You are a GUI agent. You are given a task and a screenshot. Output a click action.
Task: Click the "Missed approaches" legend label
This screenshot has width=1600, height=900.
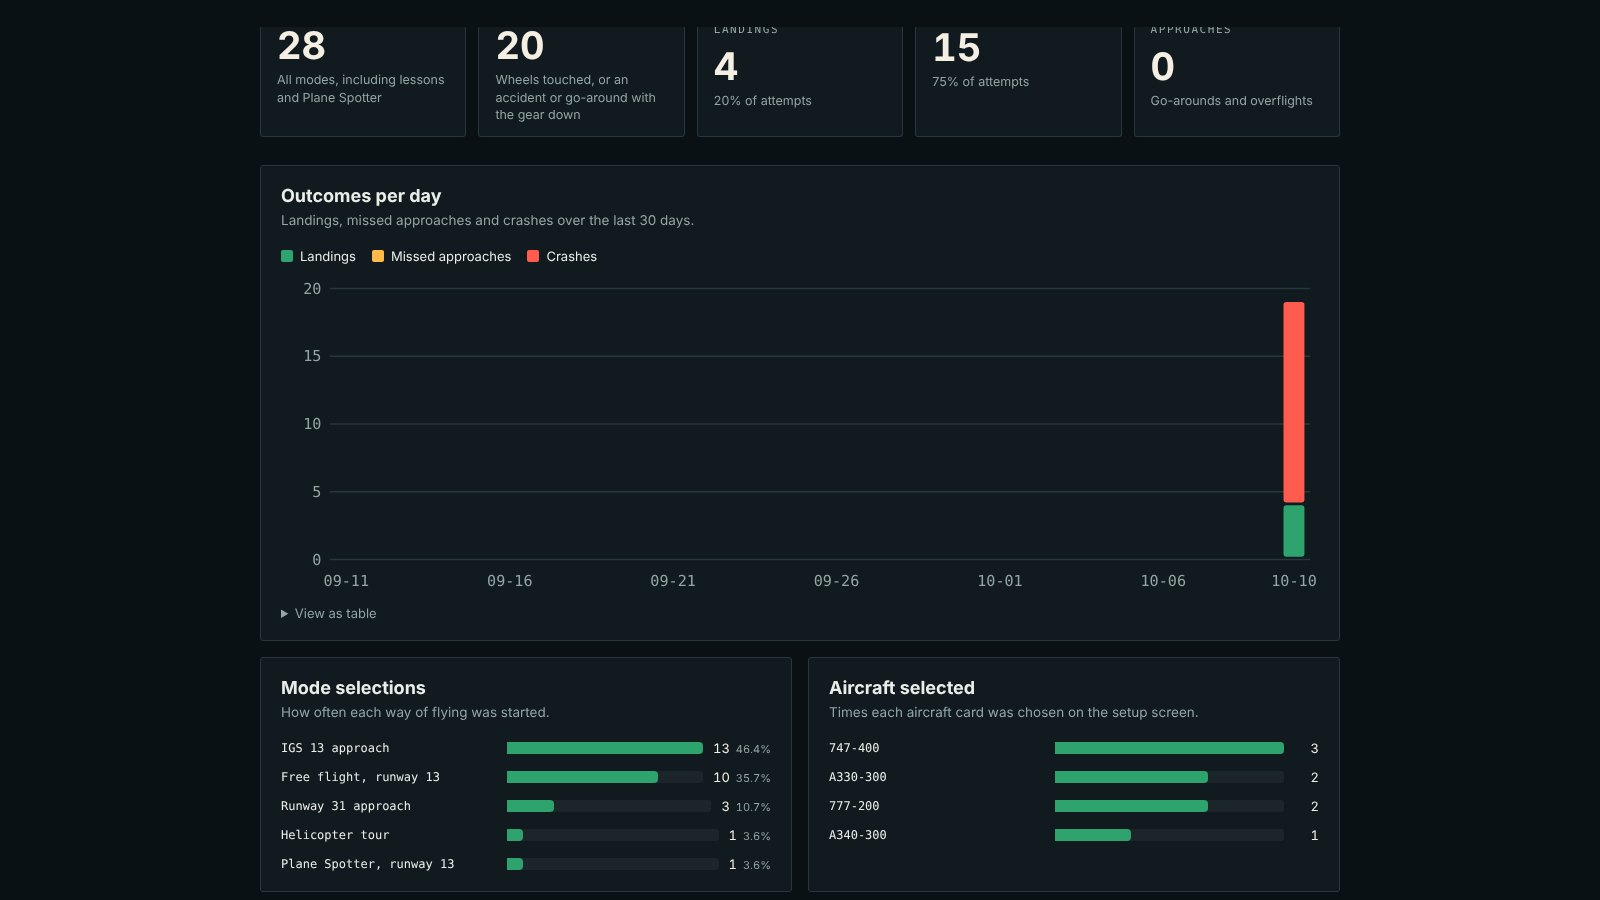(x=451, y=257)
